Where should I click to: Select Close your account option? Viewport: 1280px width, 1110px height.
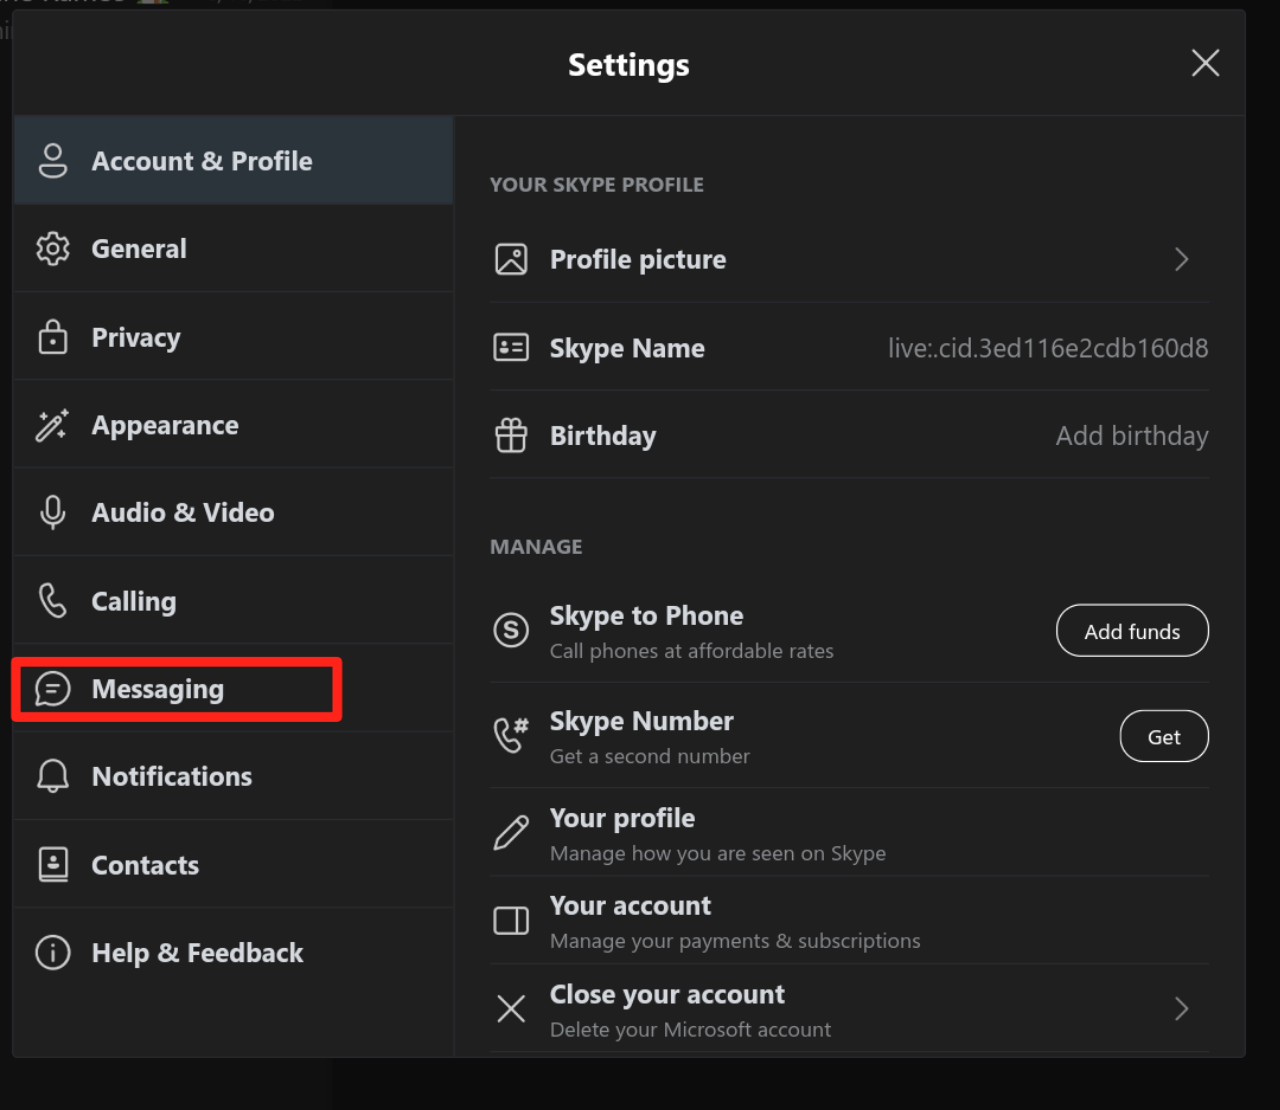(849, 1009)
